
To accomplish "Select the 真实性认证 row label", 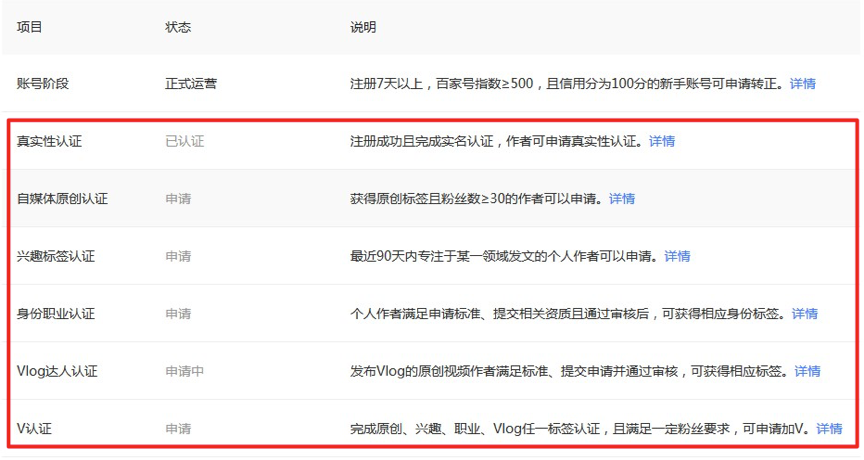I will coord(49,142).
